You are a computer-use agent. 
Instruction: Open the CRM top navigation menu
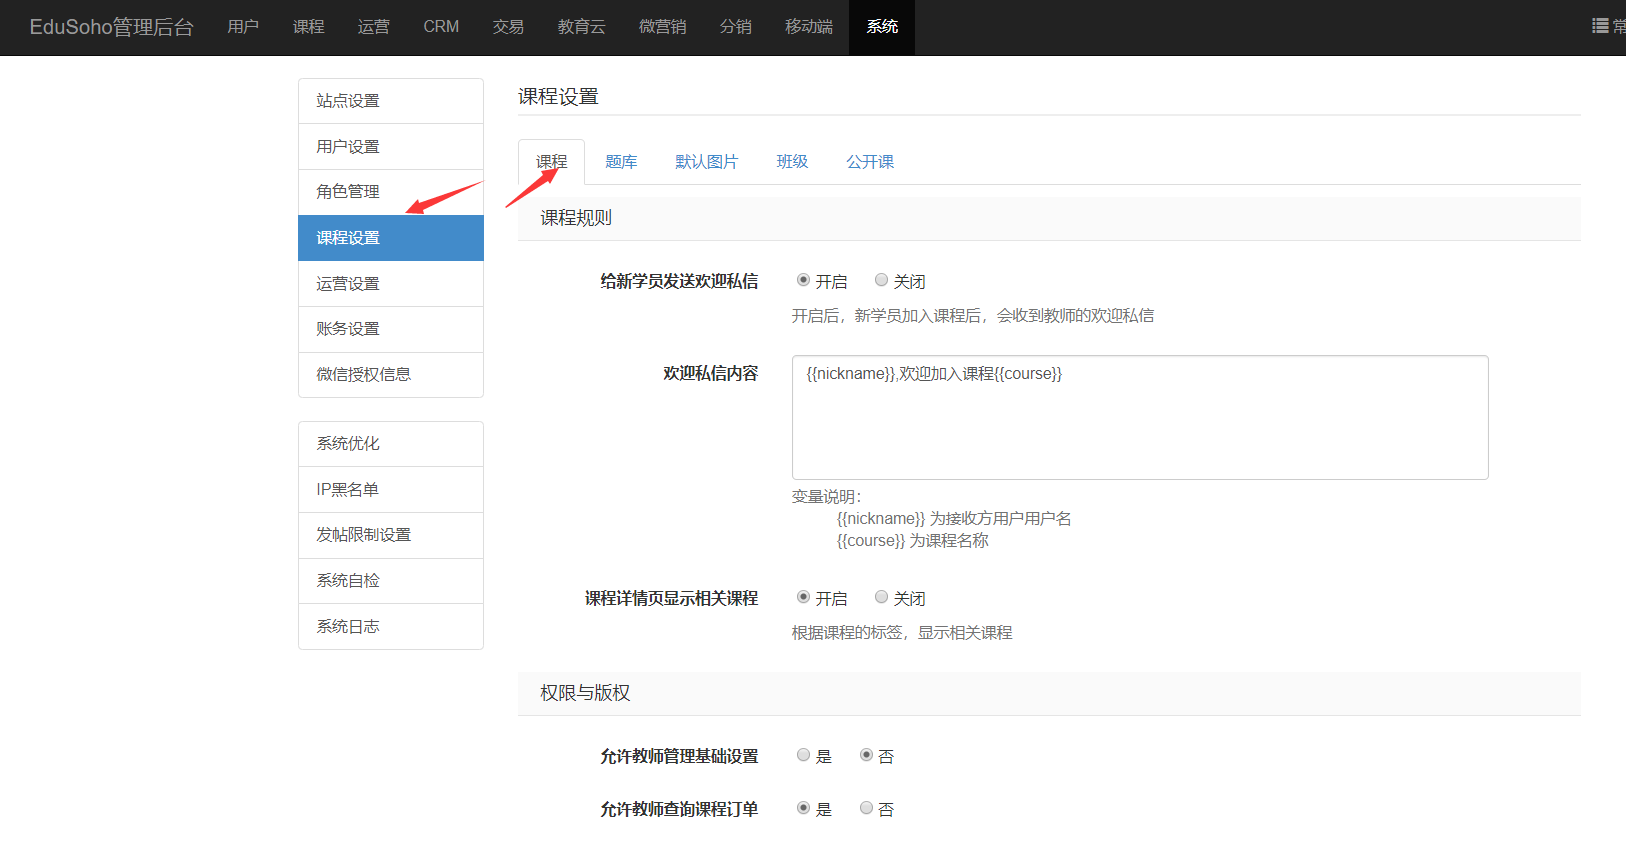[x=441, y=27]
